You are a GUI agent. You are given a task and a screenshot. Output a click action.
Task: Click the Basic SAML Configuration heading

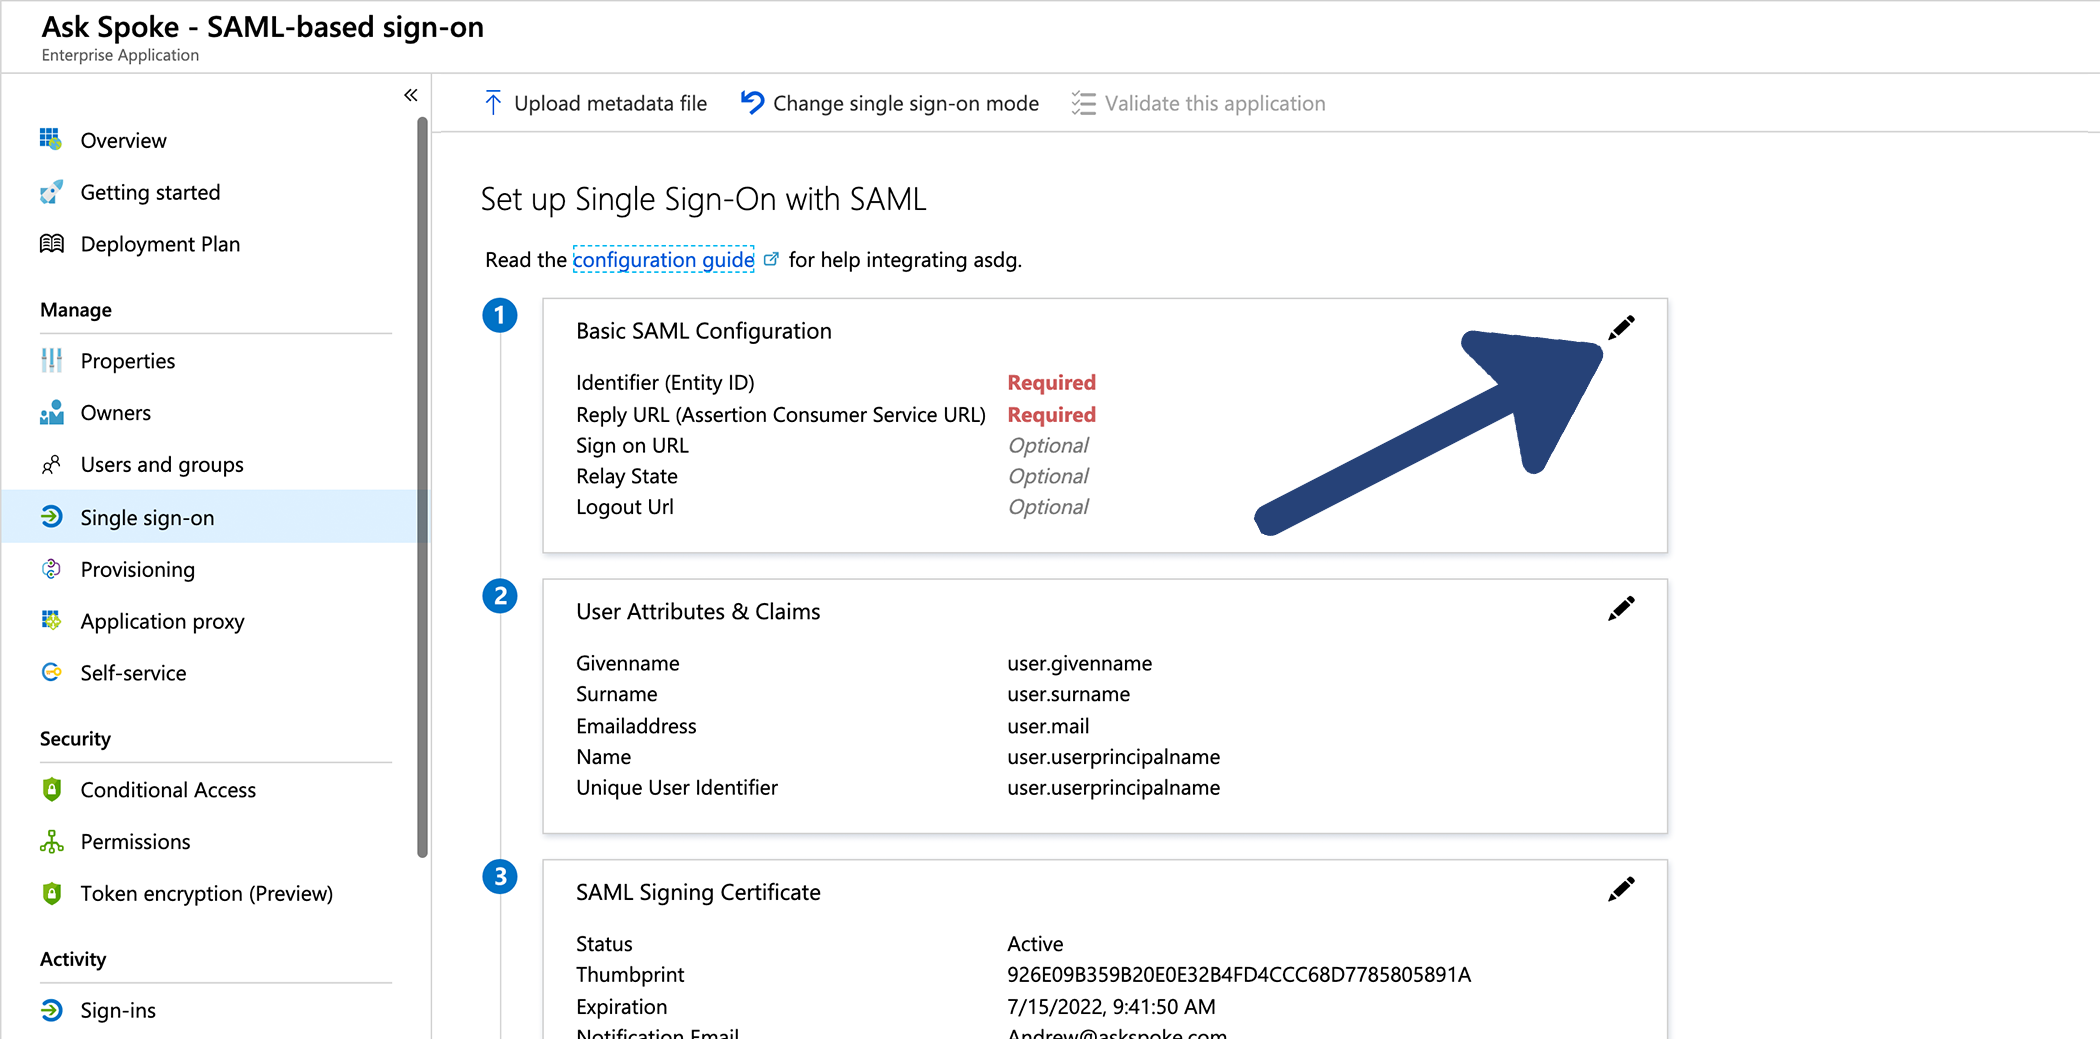coord(704,331)
